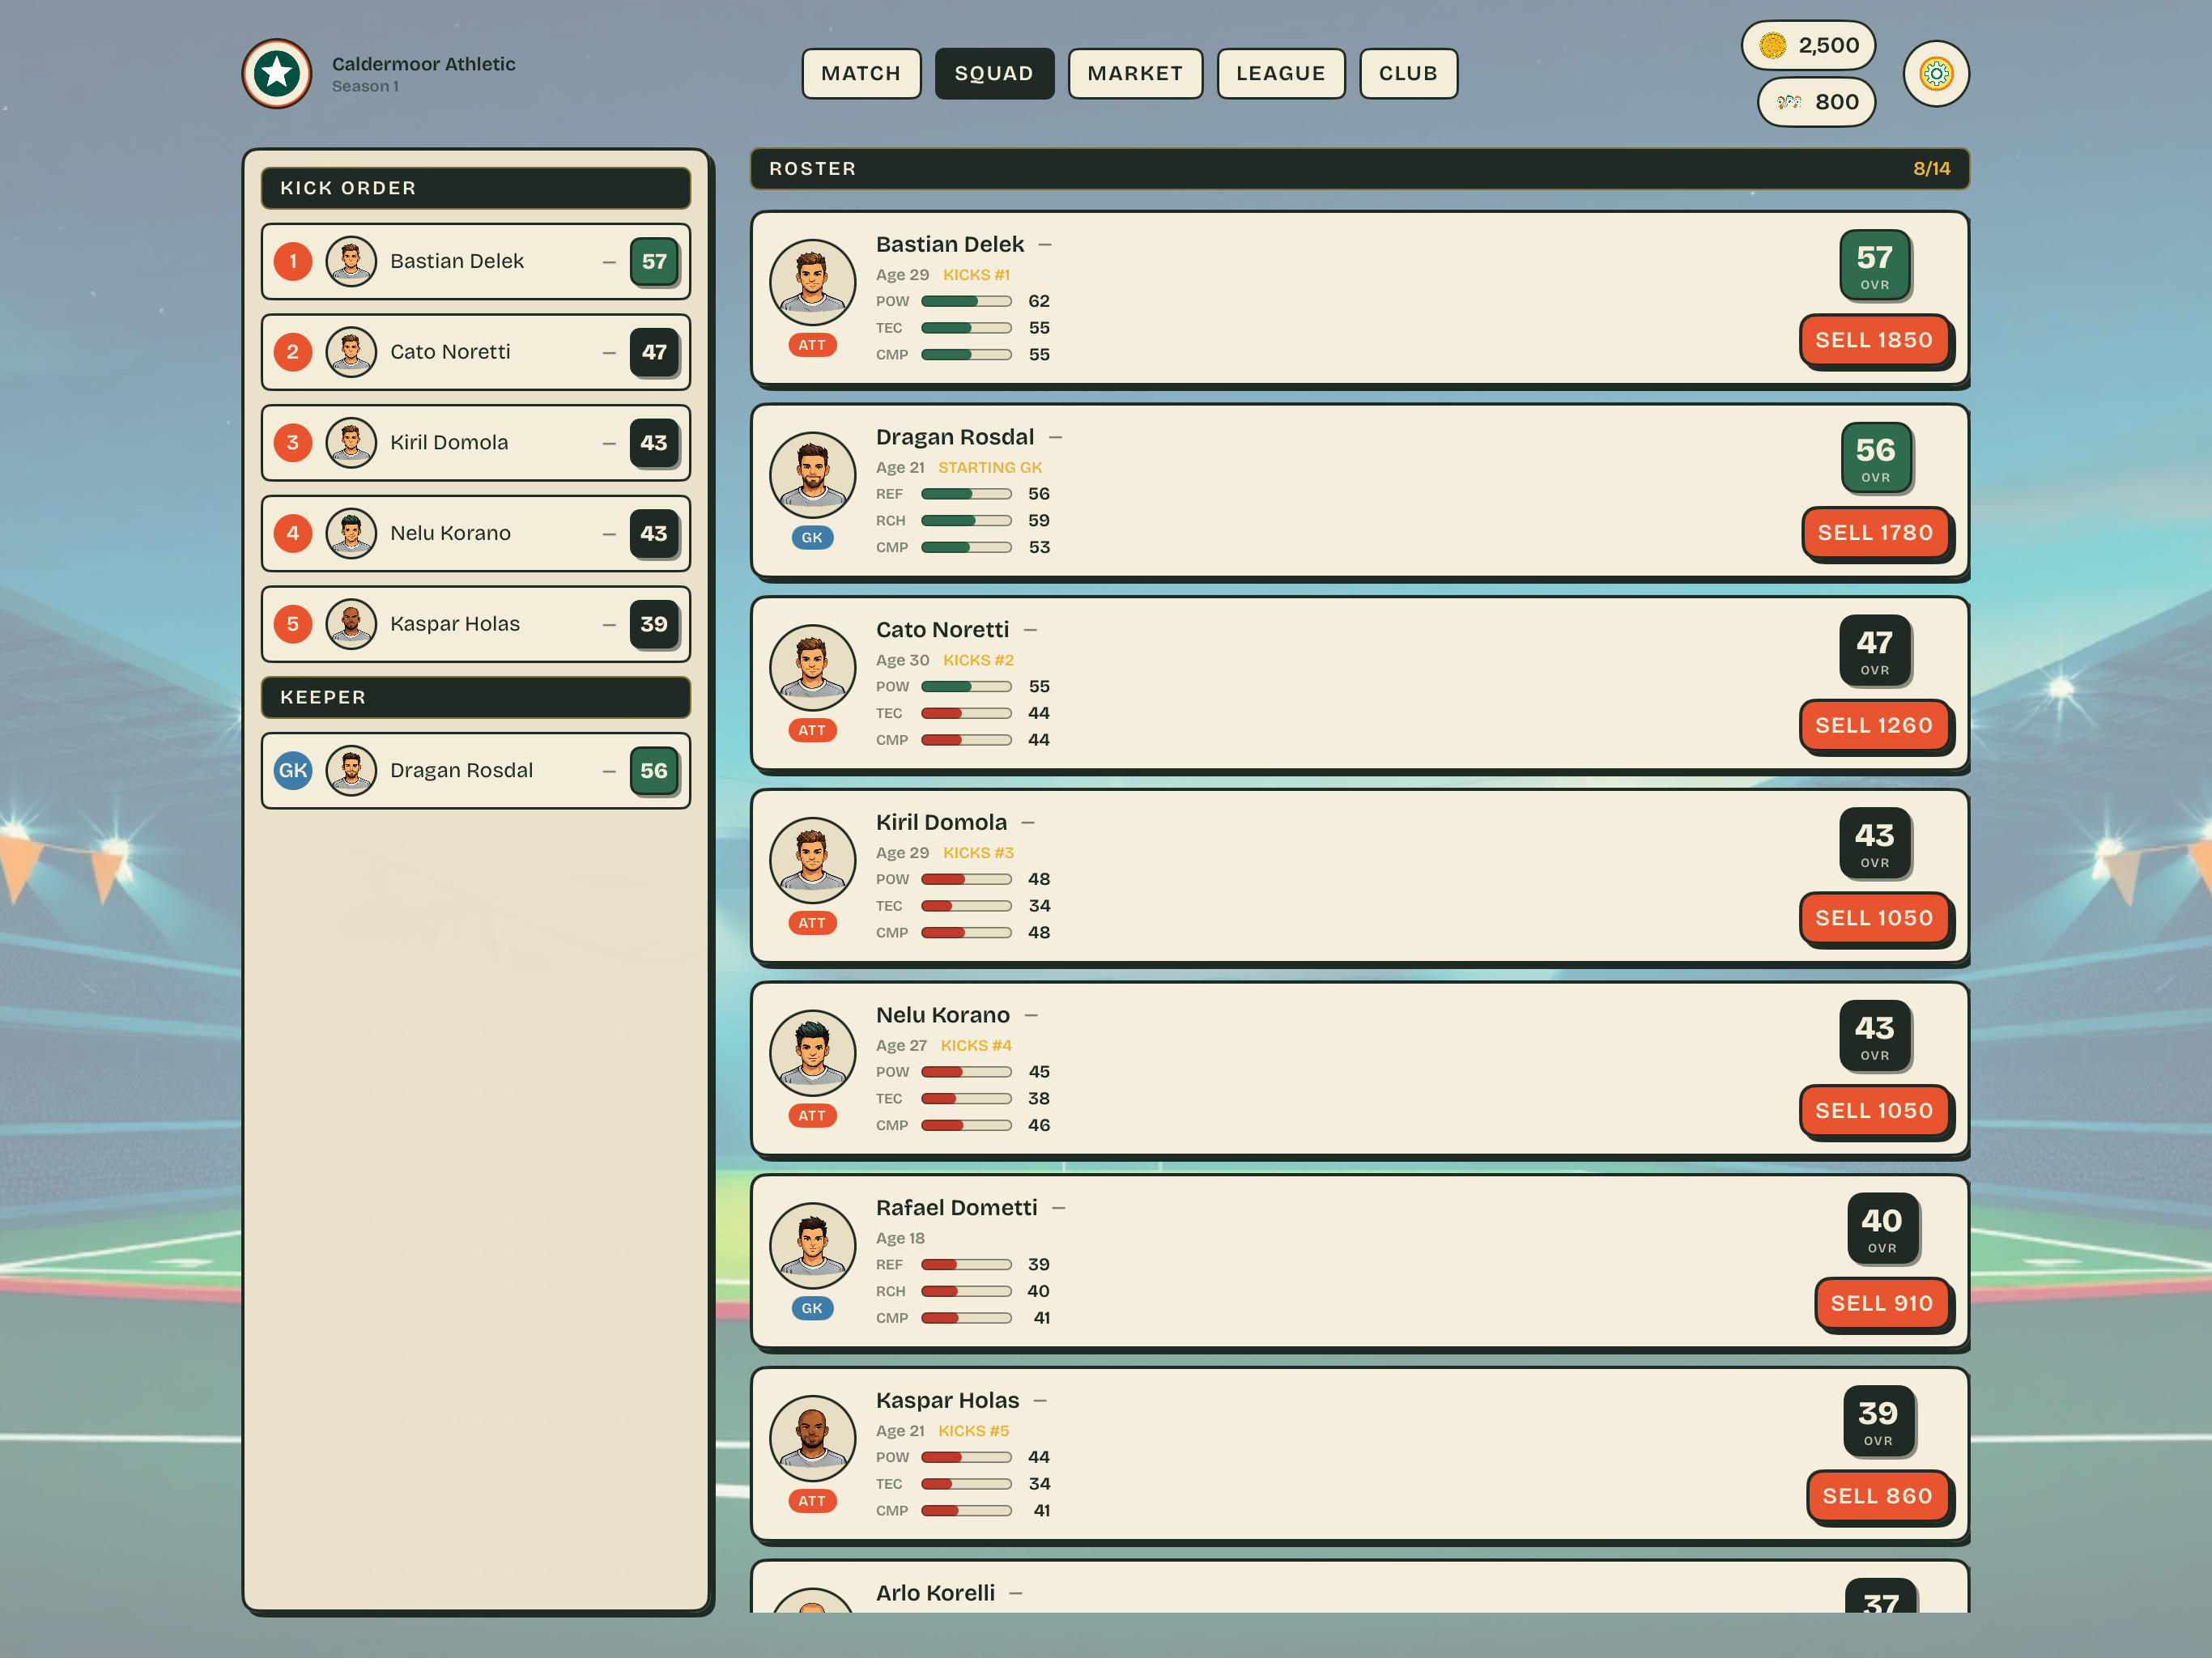2212x1658 pixels.
Task: Sell Kaspar Holas for 860
Action: point(1877,1496)
